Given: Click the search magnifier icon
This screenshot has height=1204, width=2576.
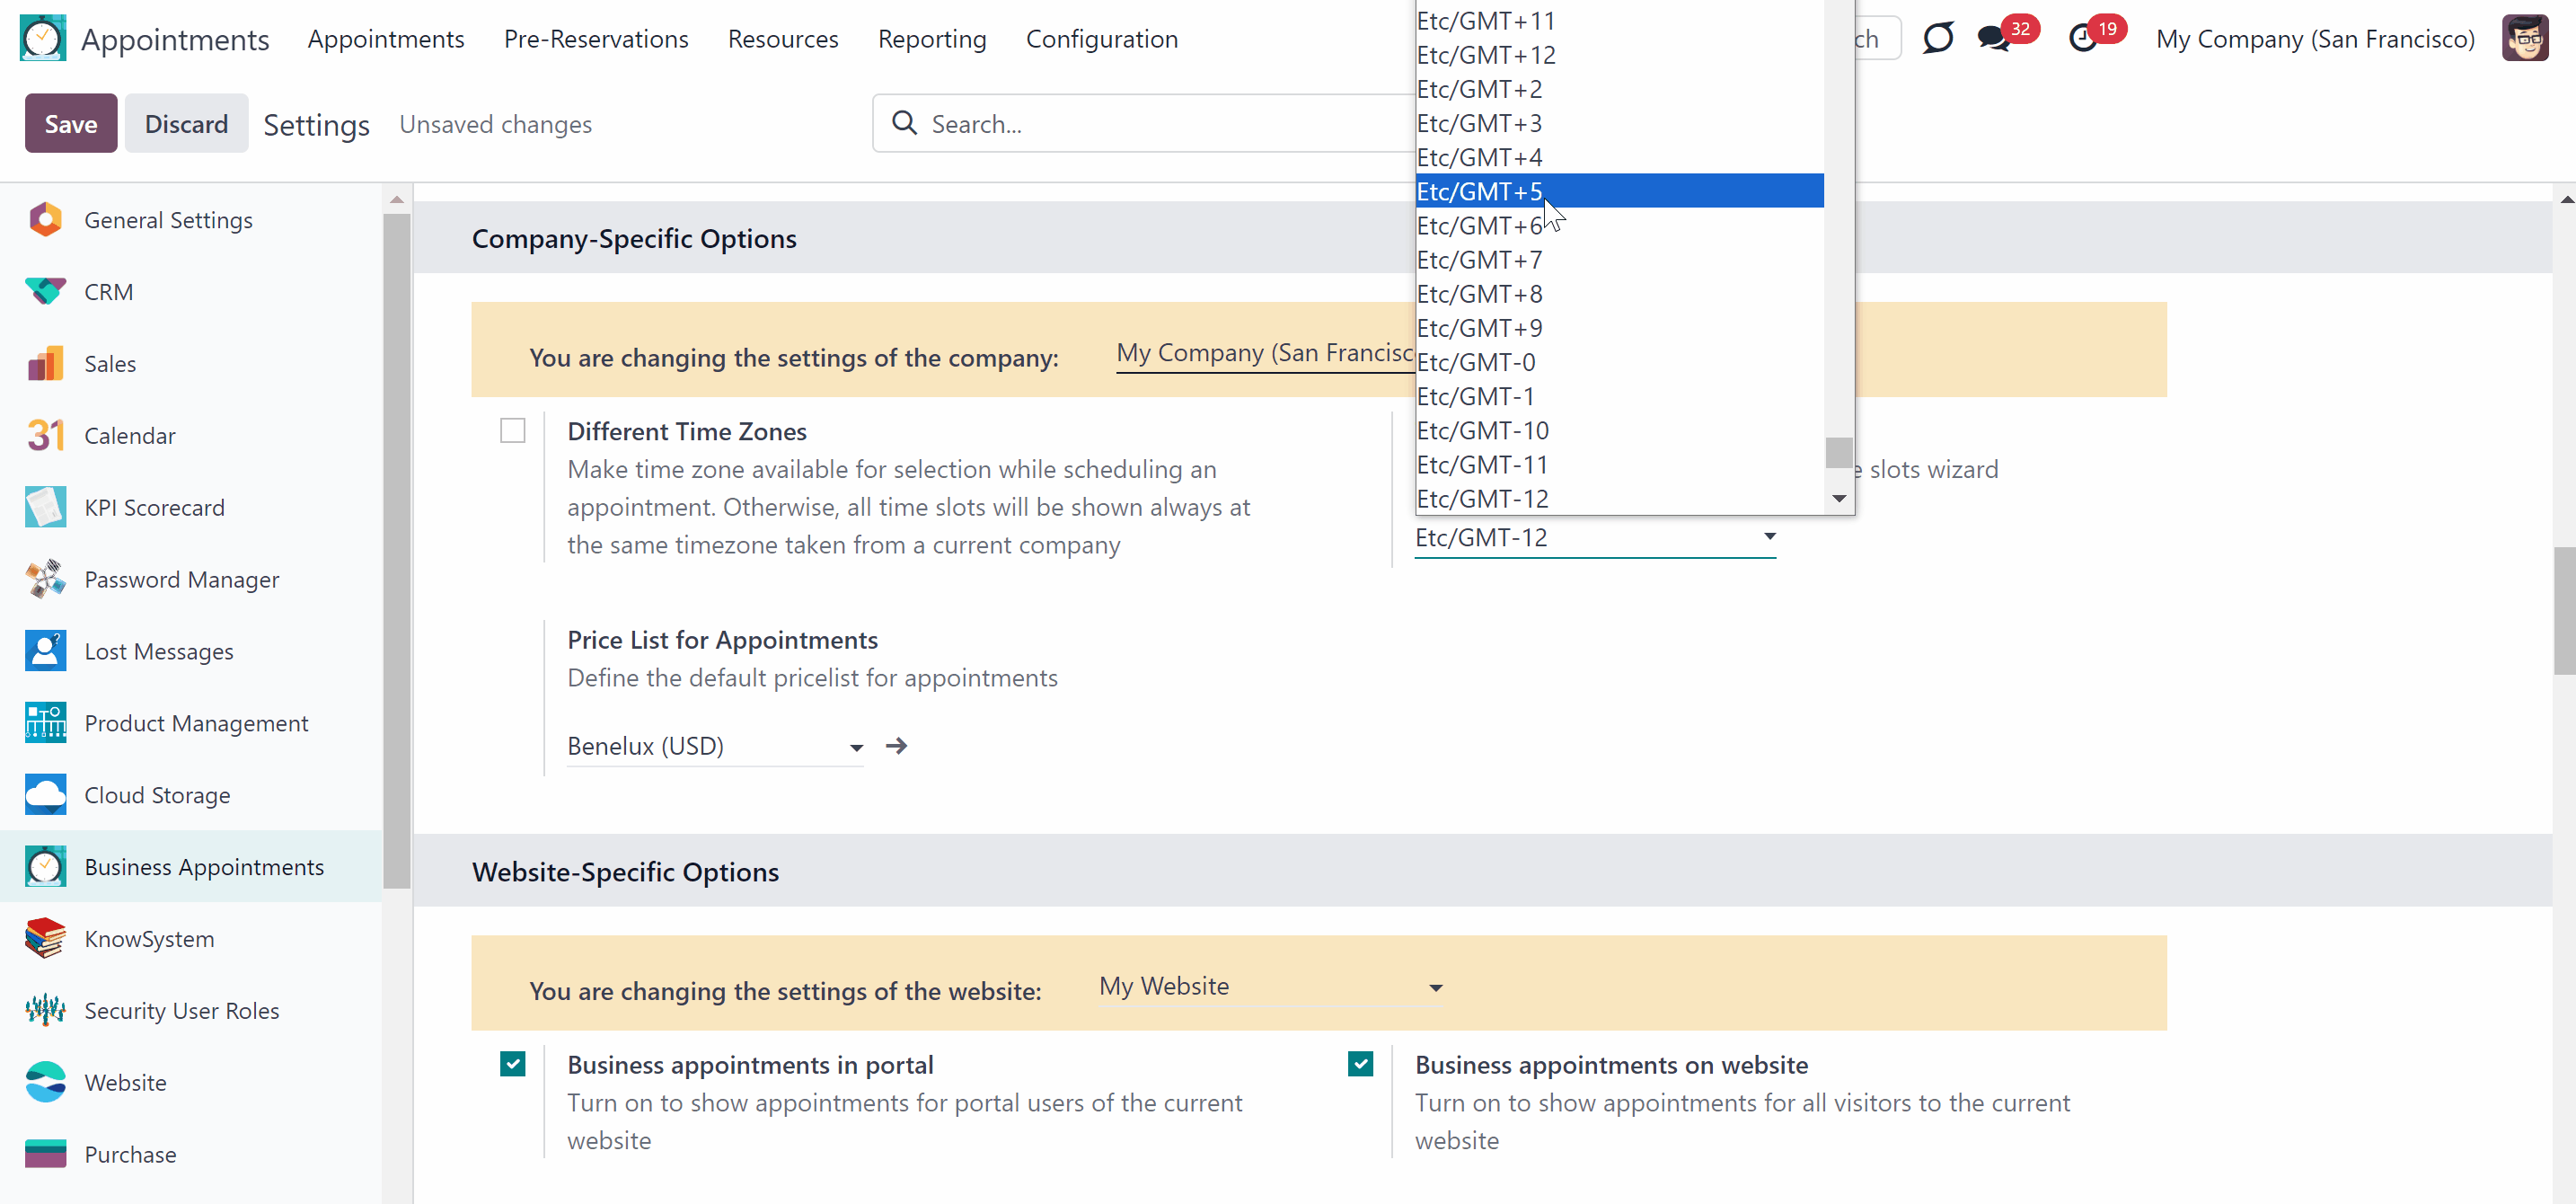Looking at the screenshot, I should click(x=904, y=123).
